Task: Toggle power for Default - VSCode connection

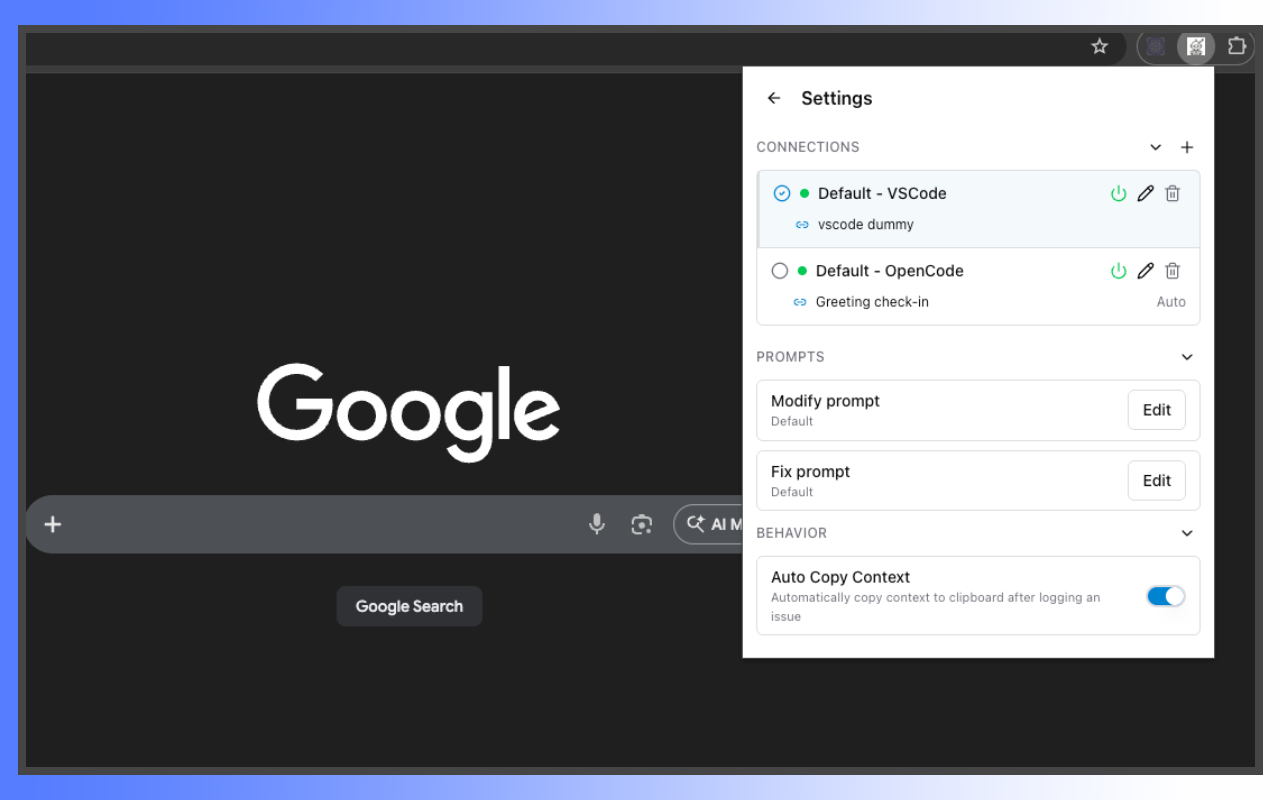Action: (x=1119, y=193)
